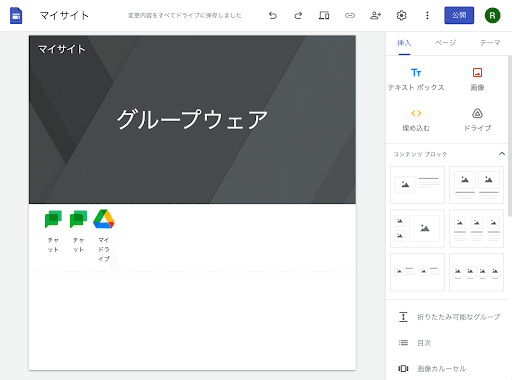This screenshot has height=380, width=512.
Task: Open share with others icon
Action: (x=376, y=15)
